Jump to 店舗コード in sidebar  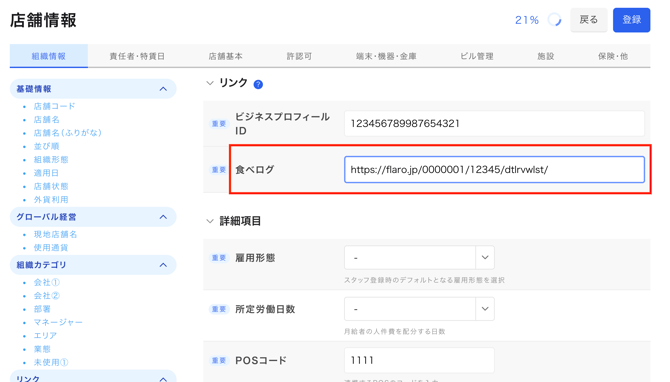(x=54, y=106)
